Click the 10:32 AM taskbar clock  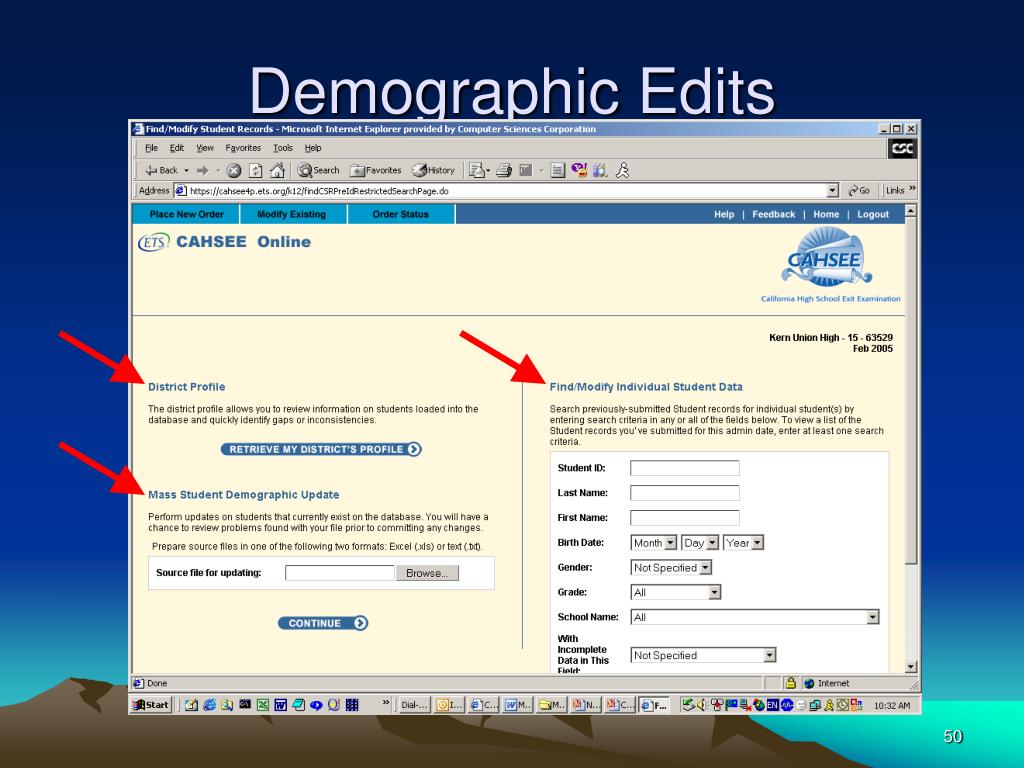click(891, 705)
